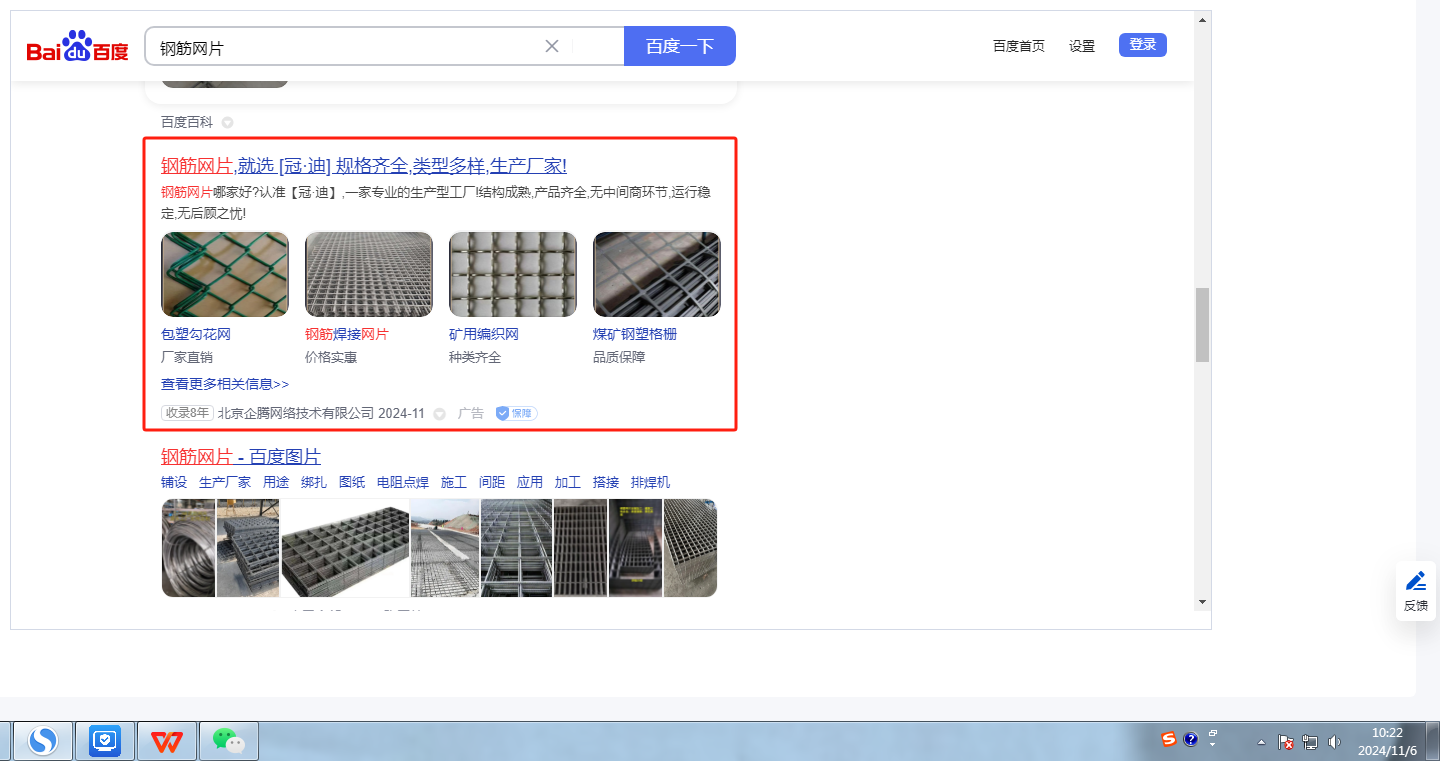Open the green 包塑勾花网 thumbnail image

click(x=225, y=275)
